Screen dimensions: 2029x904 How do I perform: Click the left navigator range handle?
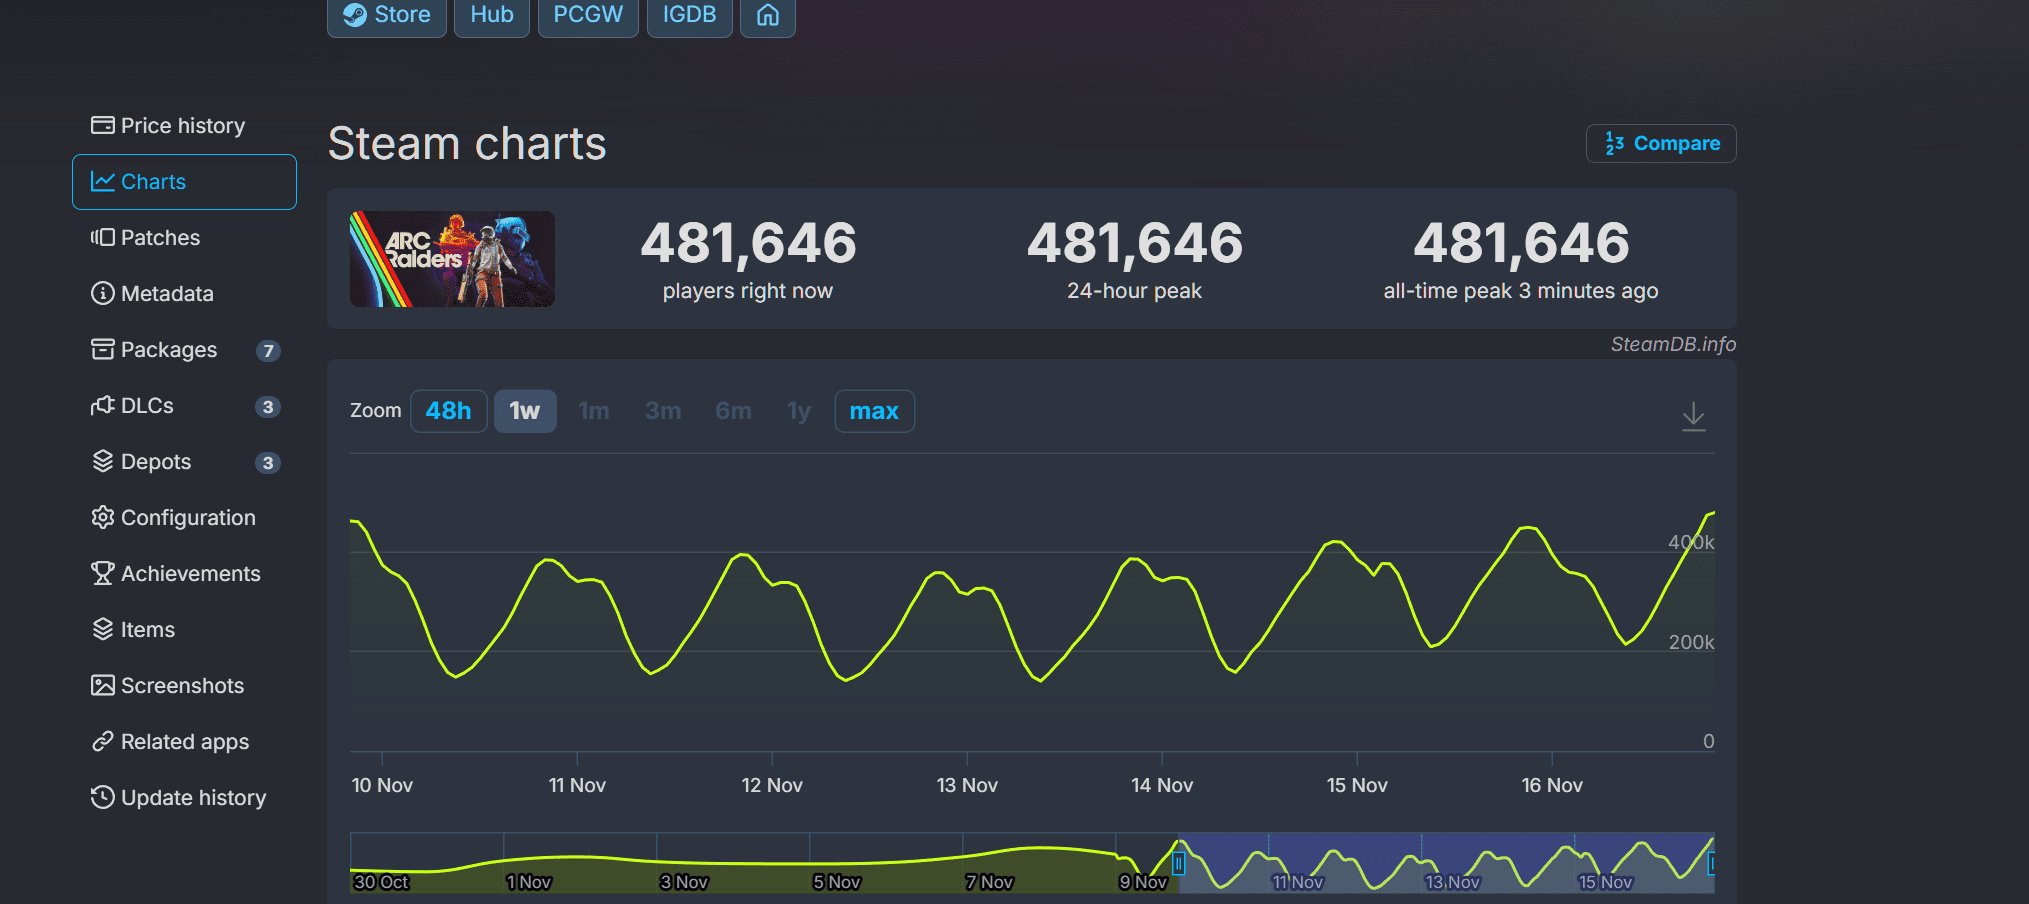[1179, 863]
